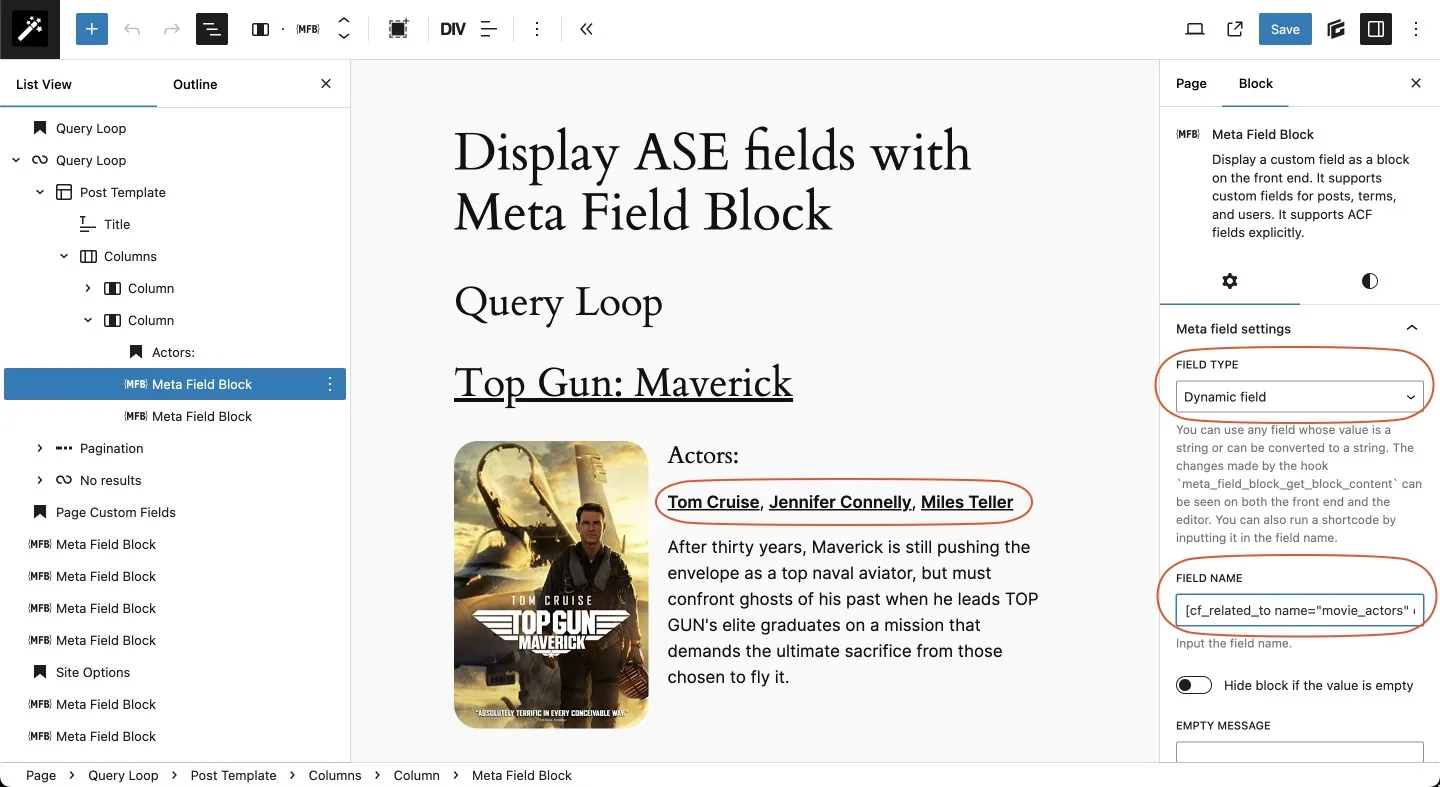The width and height of the screenshot is (1440, 787).
Task: Open the Field Type dropdown
Action: coord(1300,397)
